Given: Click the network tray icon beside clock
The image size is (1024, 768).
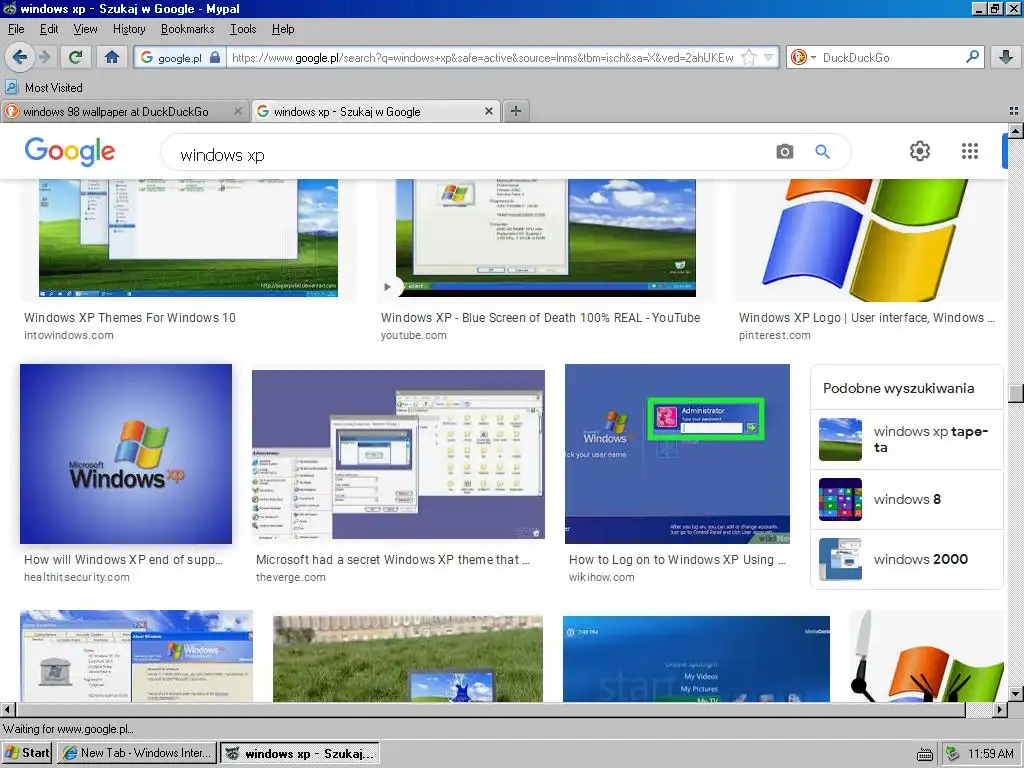Looking at the screenshot, I should tap(953, 754).
